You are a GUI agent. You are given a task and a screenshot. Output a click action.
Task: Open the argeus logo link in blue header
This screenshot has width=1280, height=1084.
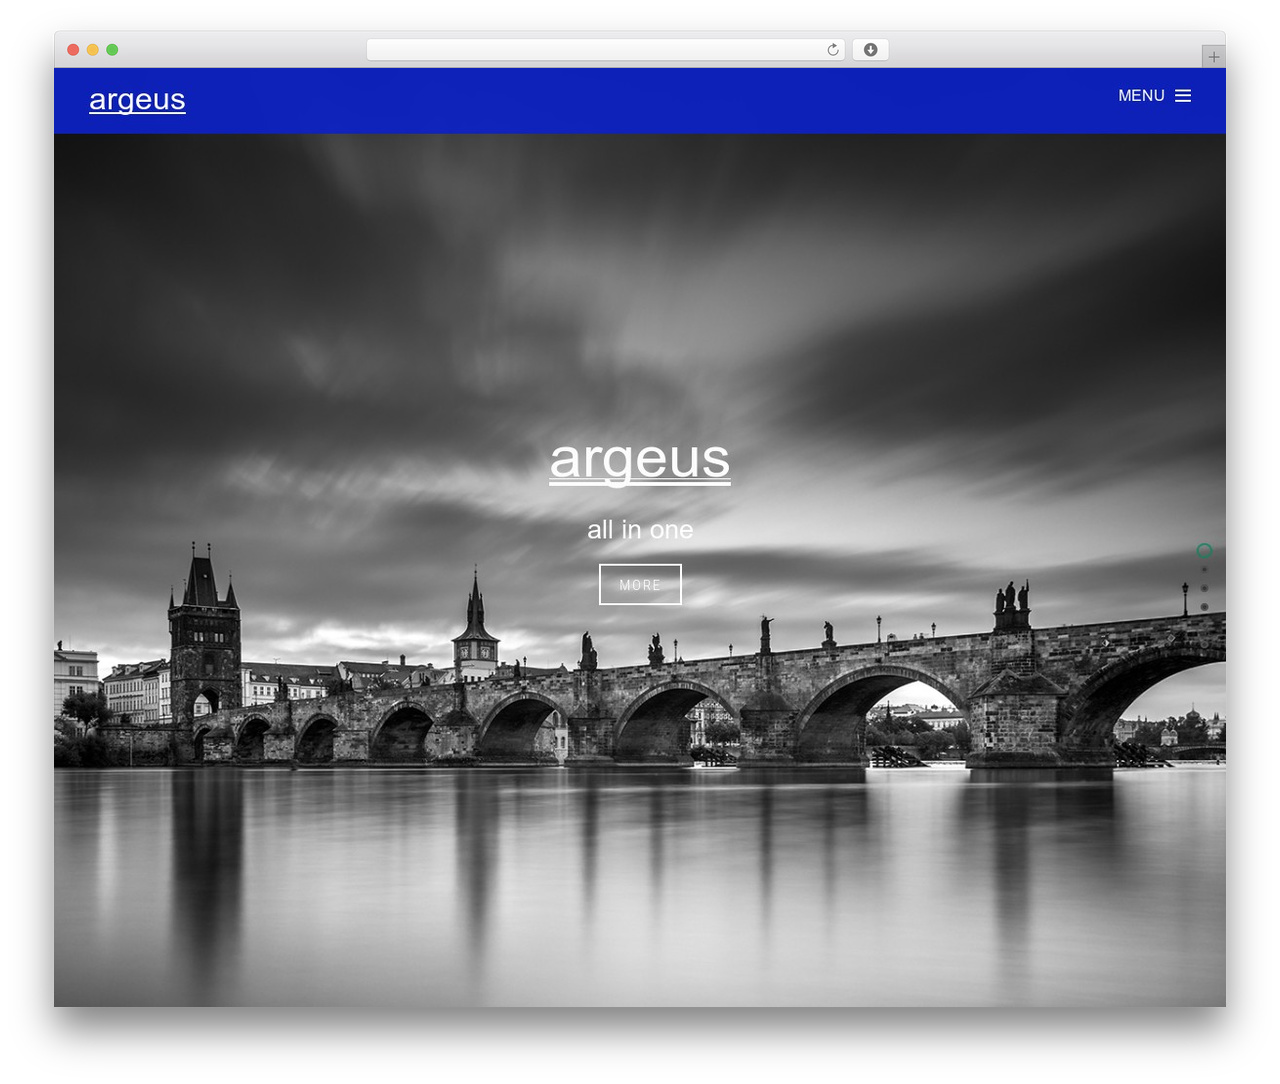click(137, 100)
